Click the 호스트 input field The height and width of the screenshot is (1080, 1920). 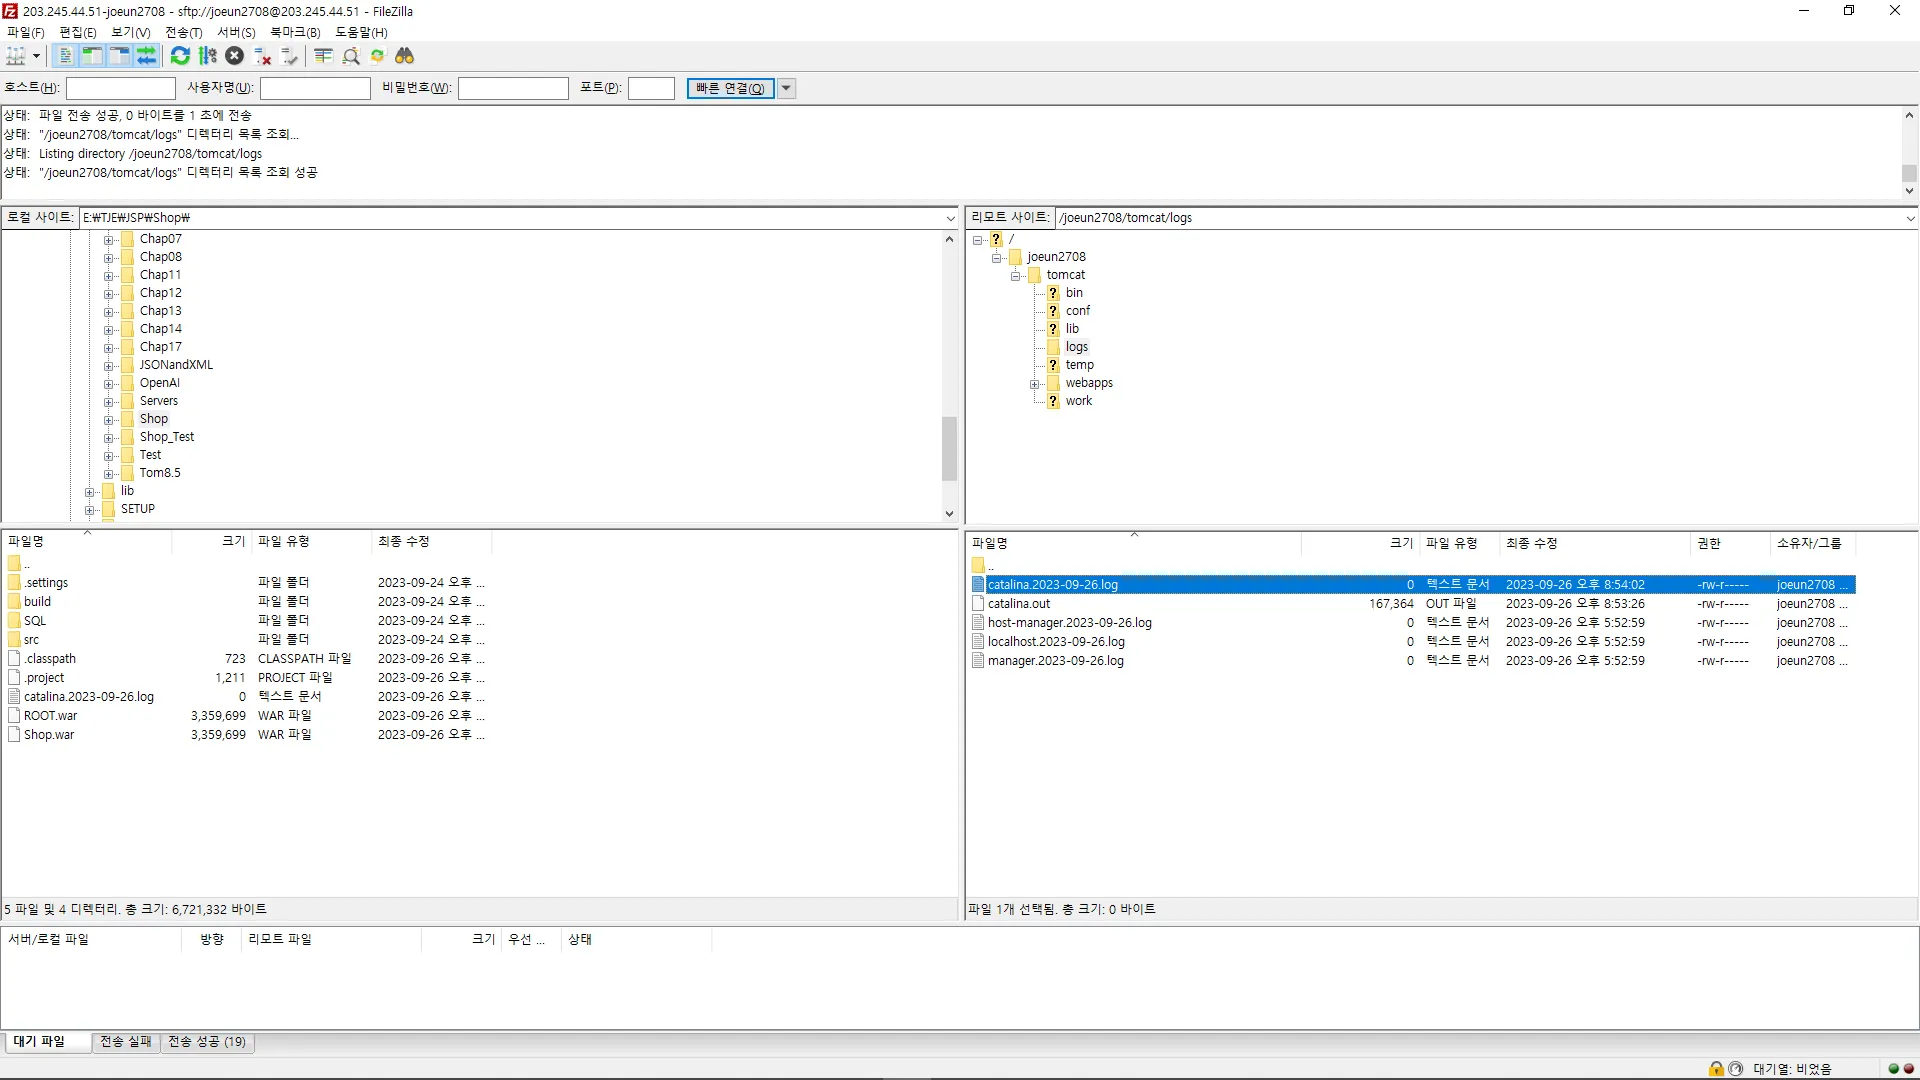pos(121,88)
